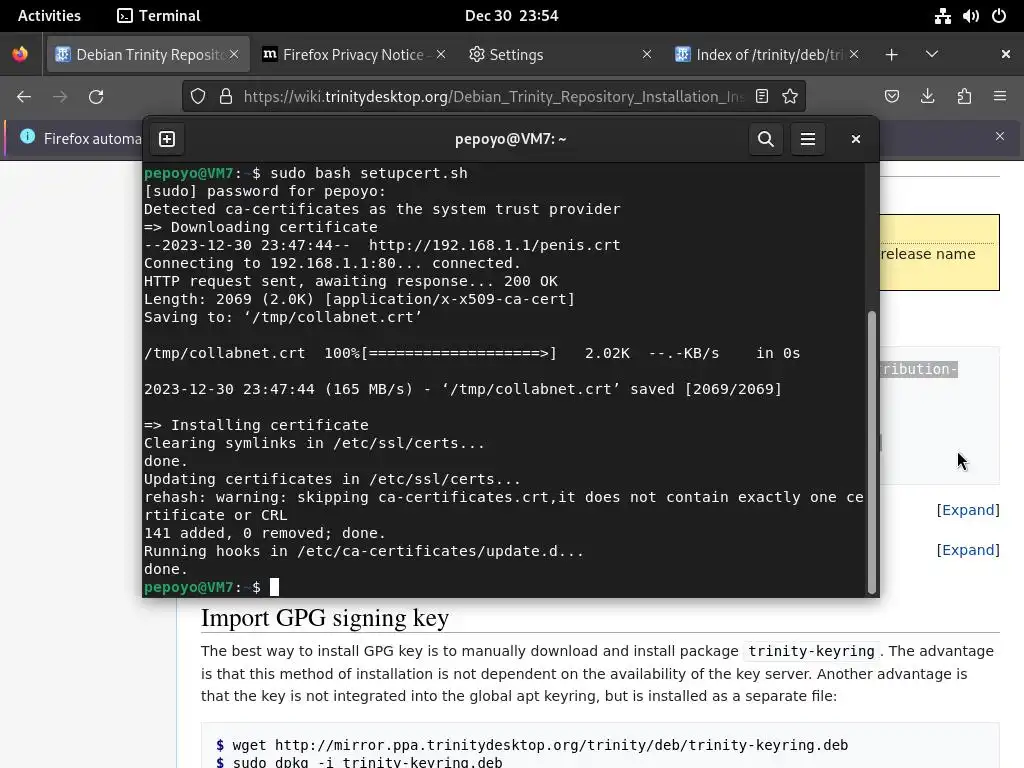Click the trinity-keyring code text
The image size is (1024, 768).
click(x=811, y=651)
